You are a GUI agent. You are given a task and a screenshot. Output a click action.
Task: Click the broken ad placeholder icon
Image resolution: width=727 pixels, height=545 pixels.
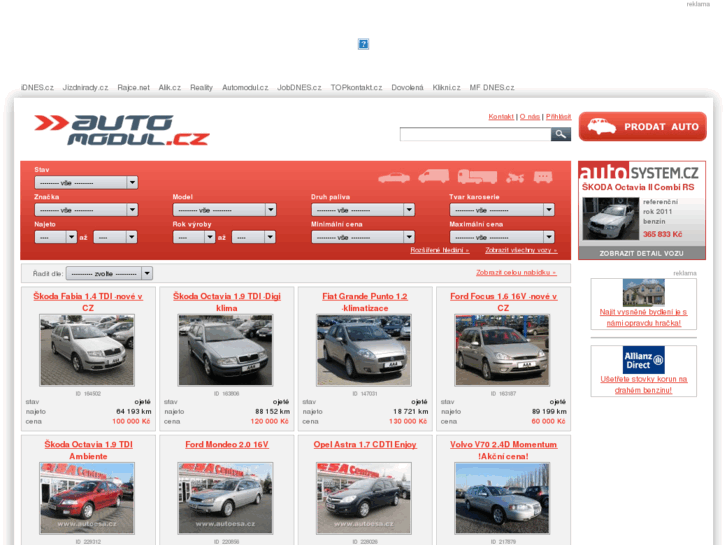click(x=364, y=44)
